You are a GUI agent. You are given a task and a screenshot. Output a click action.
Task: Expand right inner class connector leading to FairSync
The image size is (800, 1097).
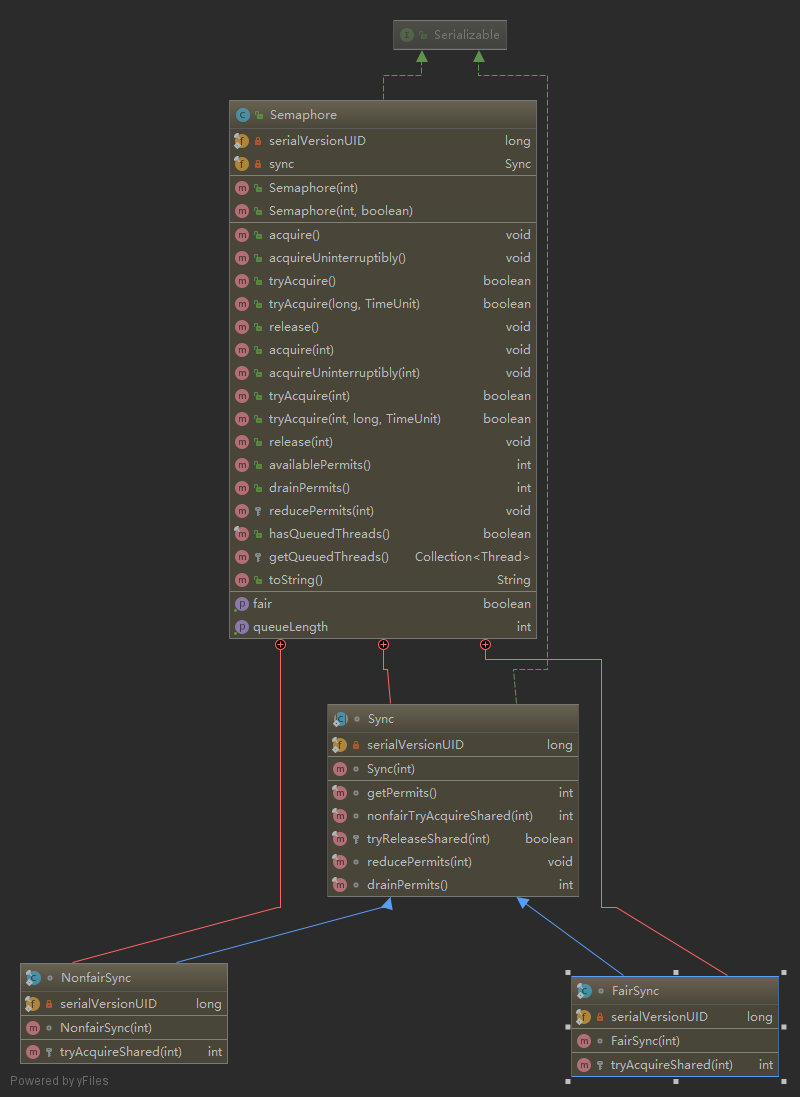pos(486,644)
